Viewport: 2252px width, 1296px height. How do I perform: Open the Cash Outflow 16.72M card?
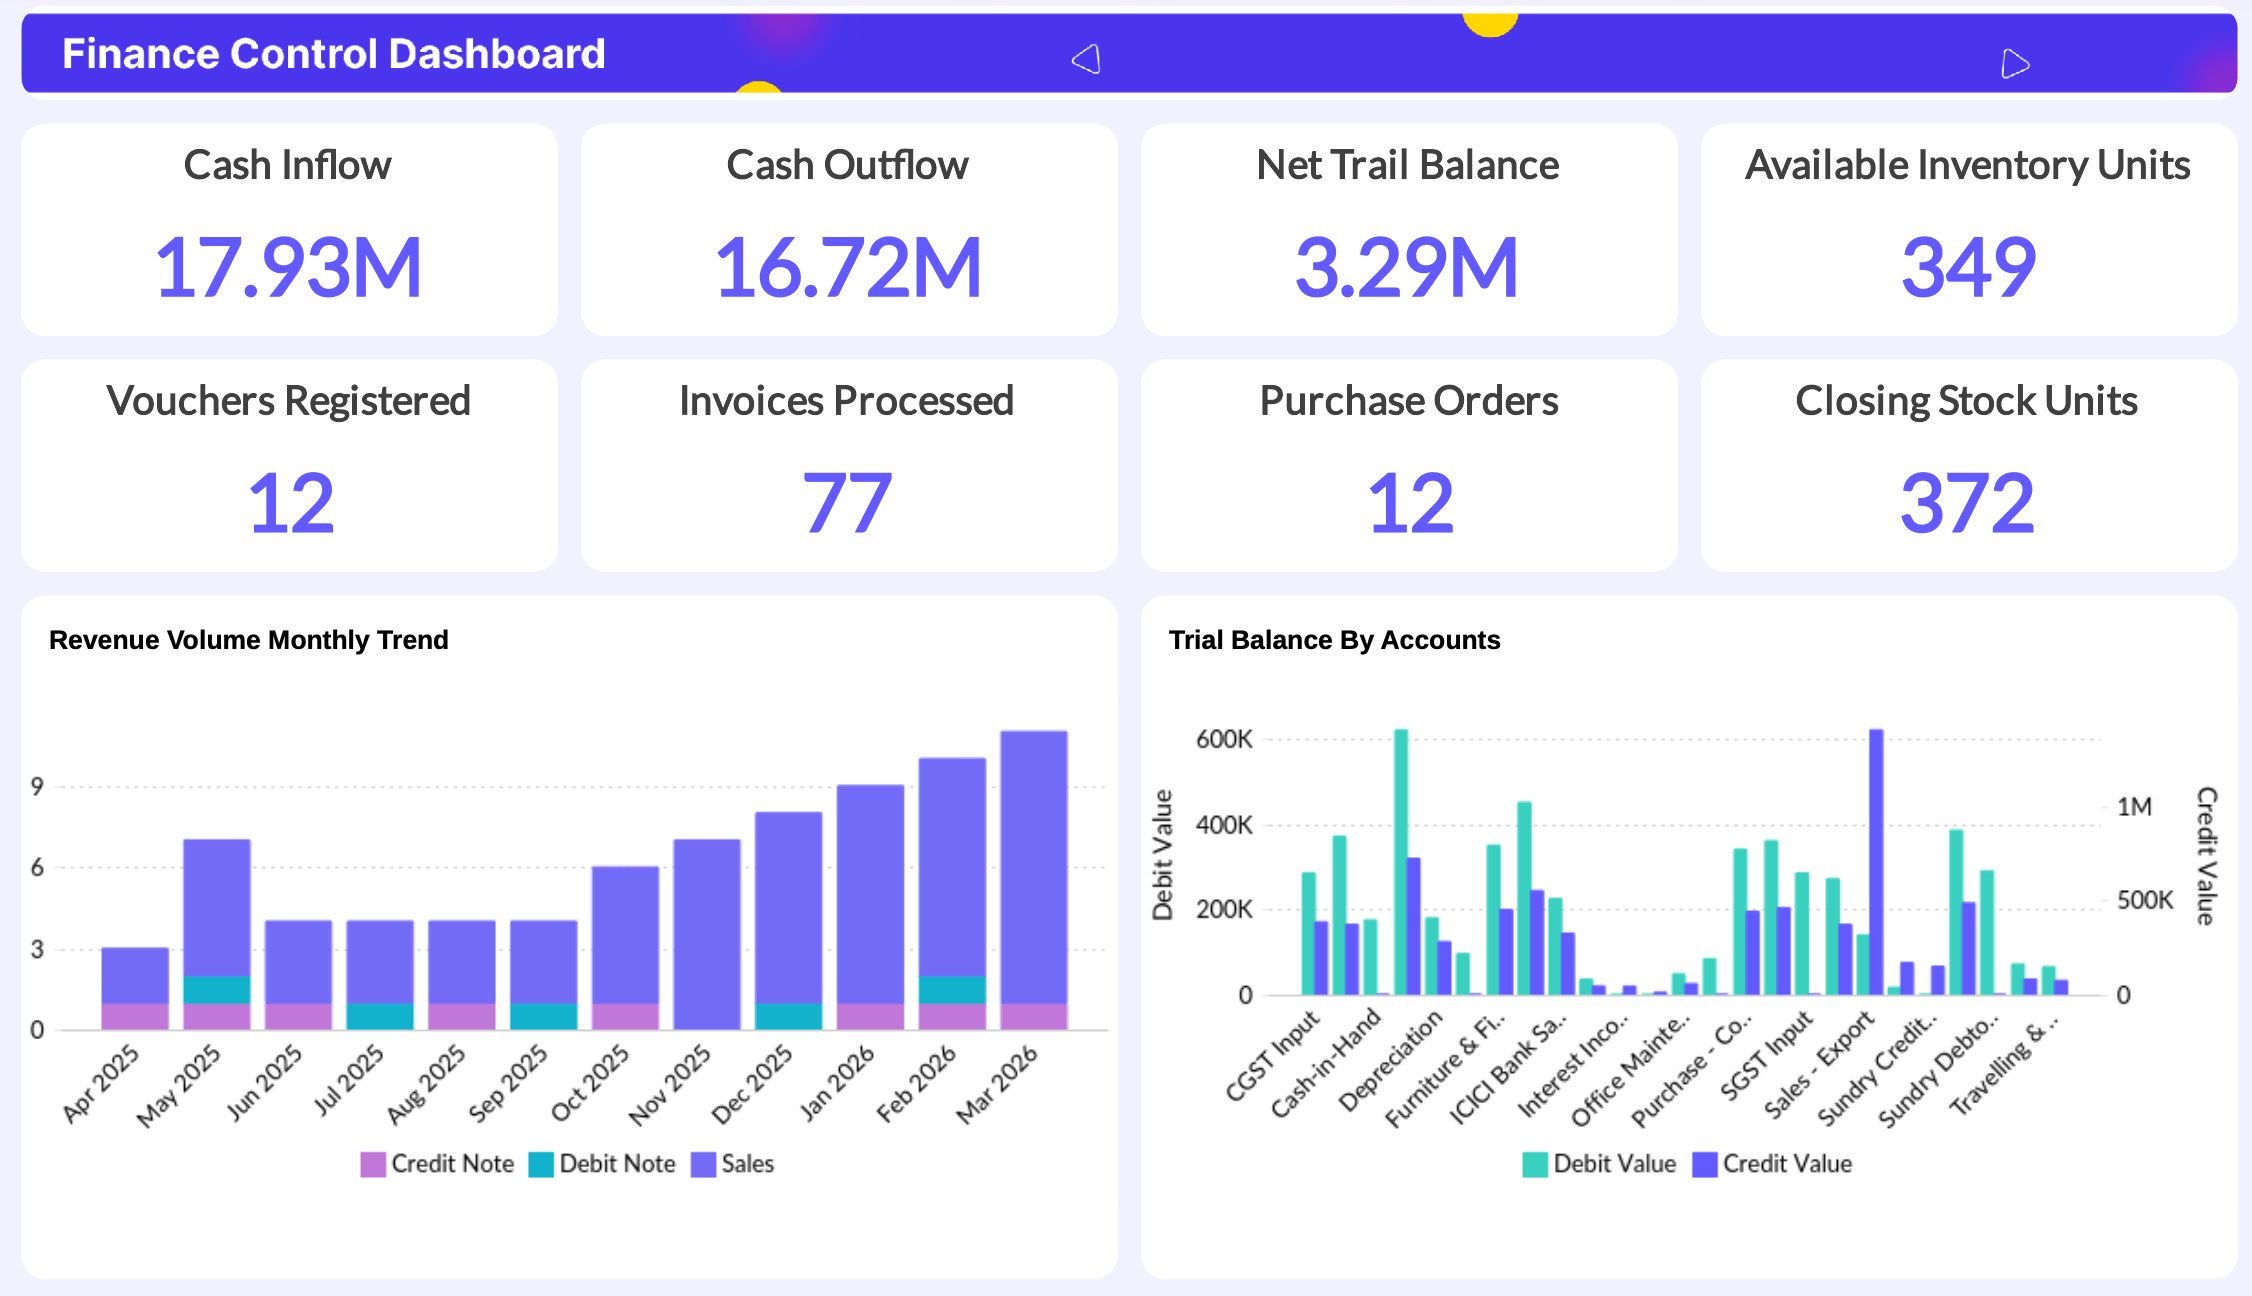tap(848, 230)
